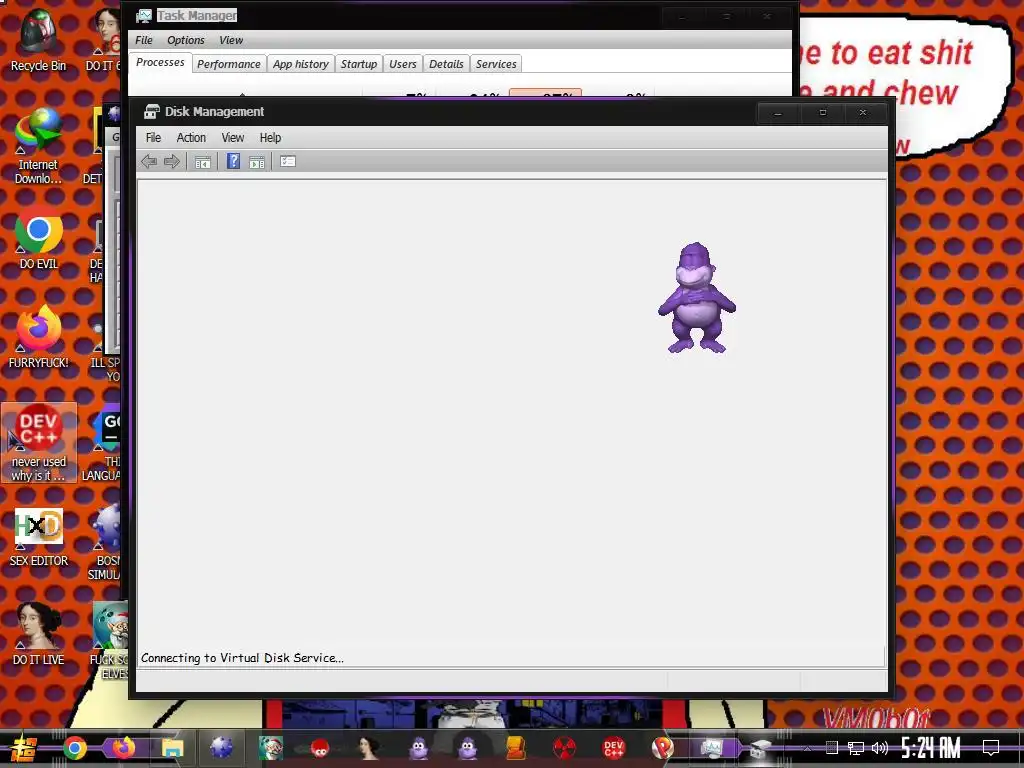
Task: Click the blue question mark Help toolbar icon
Action: (233, 161)
